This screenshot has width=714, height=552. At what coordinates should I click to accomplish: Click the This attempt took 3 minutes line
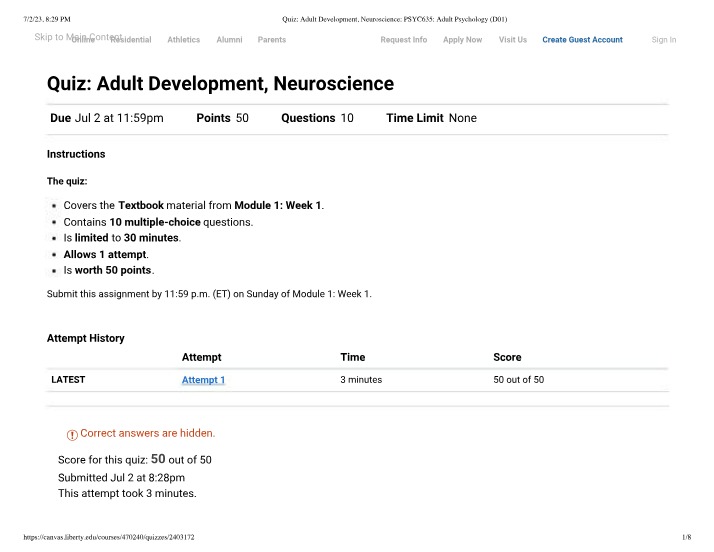(x=127, y=493)
